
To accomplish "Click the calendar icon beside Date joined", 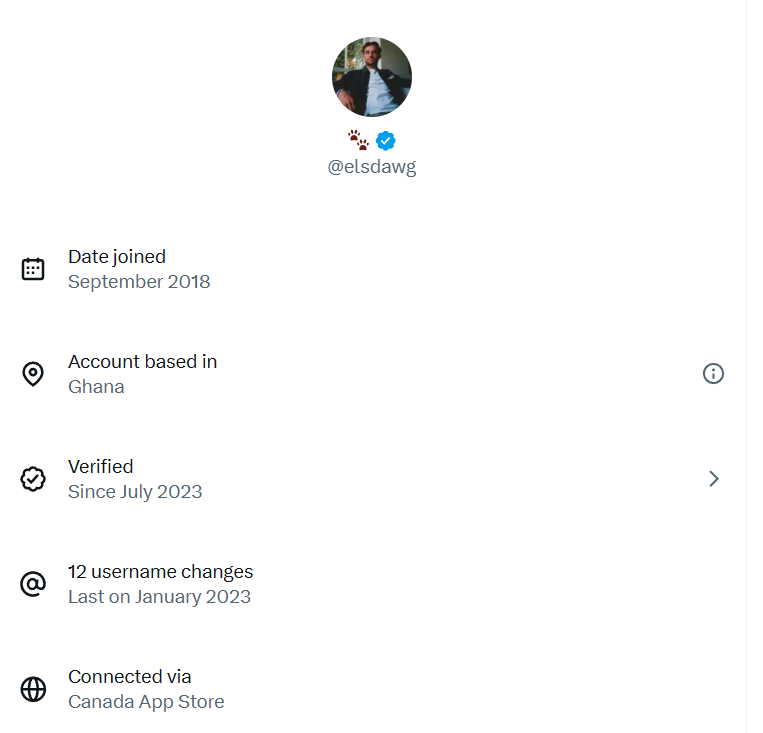I will [x=33, y=269].
